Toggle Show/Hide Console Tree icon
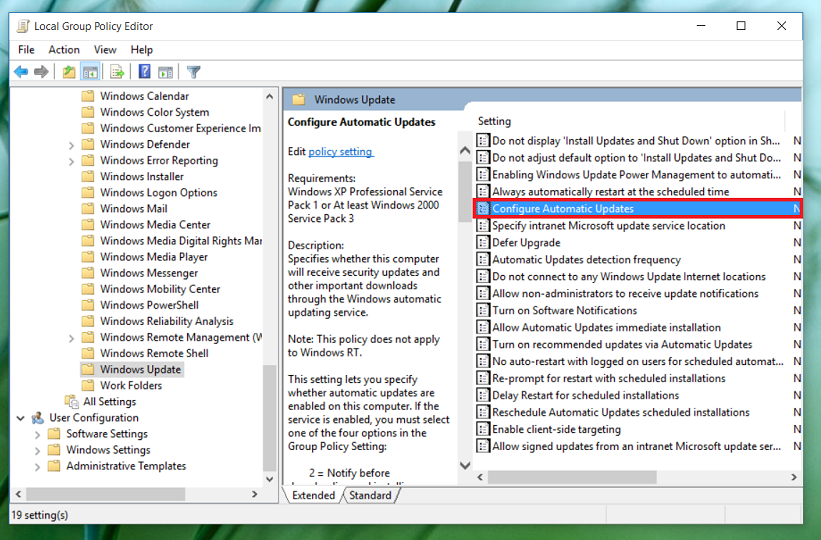Image resolution: width=821 pixels, height=540 pixels. (90, 72)
